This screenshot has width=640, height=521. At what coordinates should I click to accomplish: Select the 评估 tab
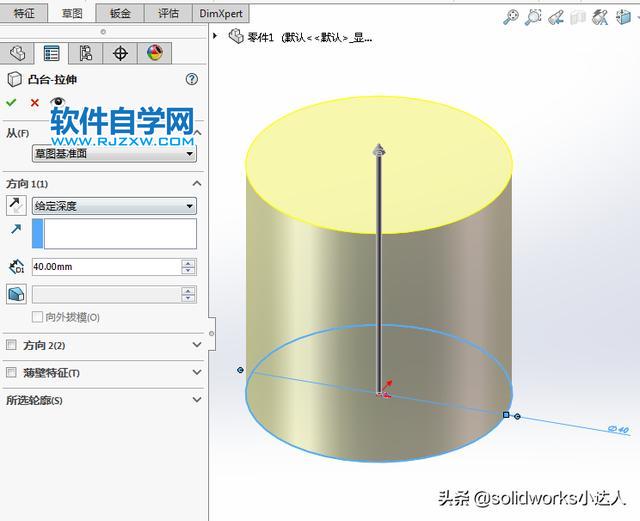tap(168, 13)
